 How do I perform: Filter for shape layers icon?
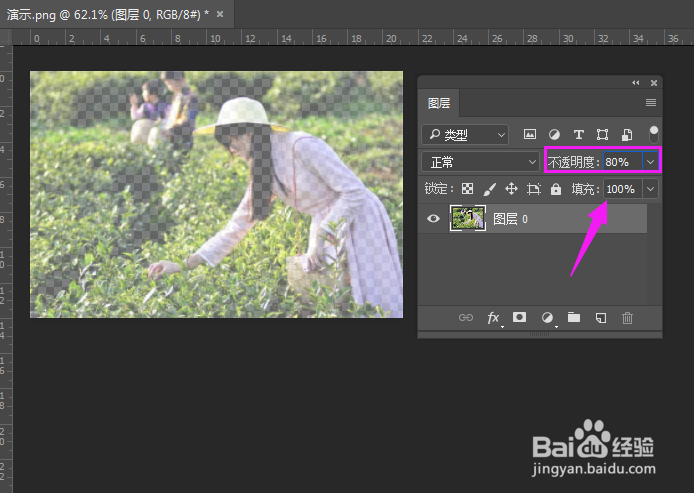click(x=602, y=134)
